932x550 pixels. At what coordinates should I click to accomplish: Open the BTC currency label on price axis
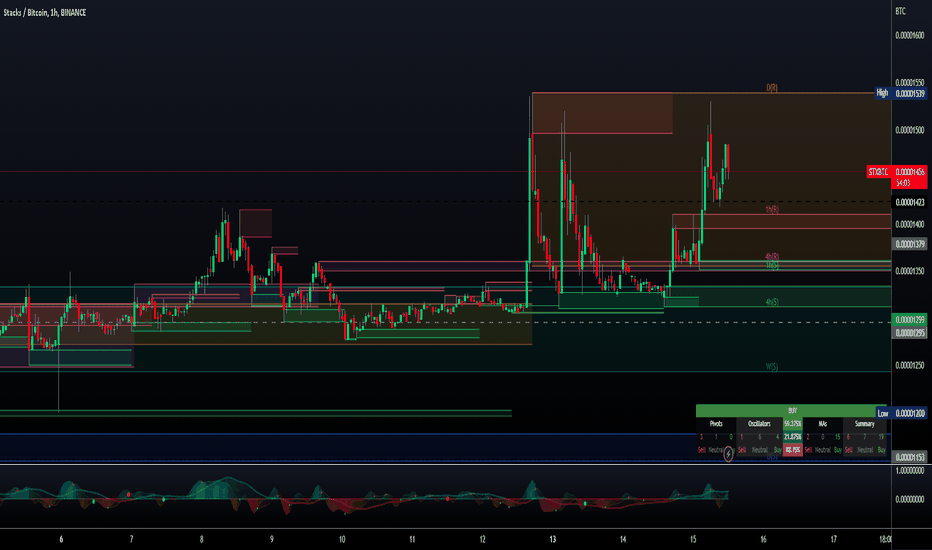coord(900,11)
